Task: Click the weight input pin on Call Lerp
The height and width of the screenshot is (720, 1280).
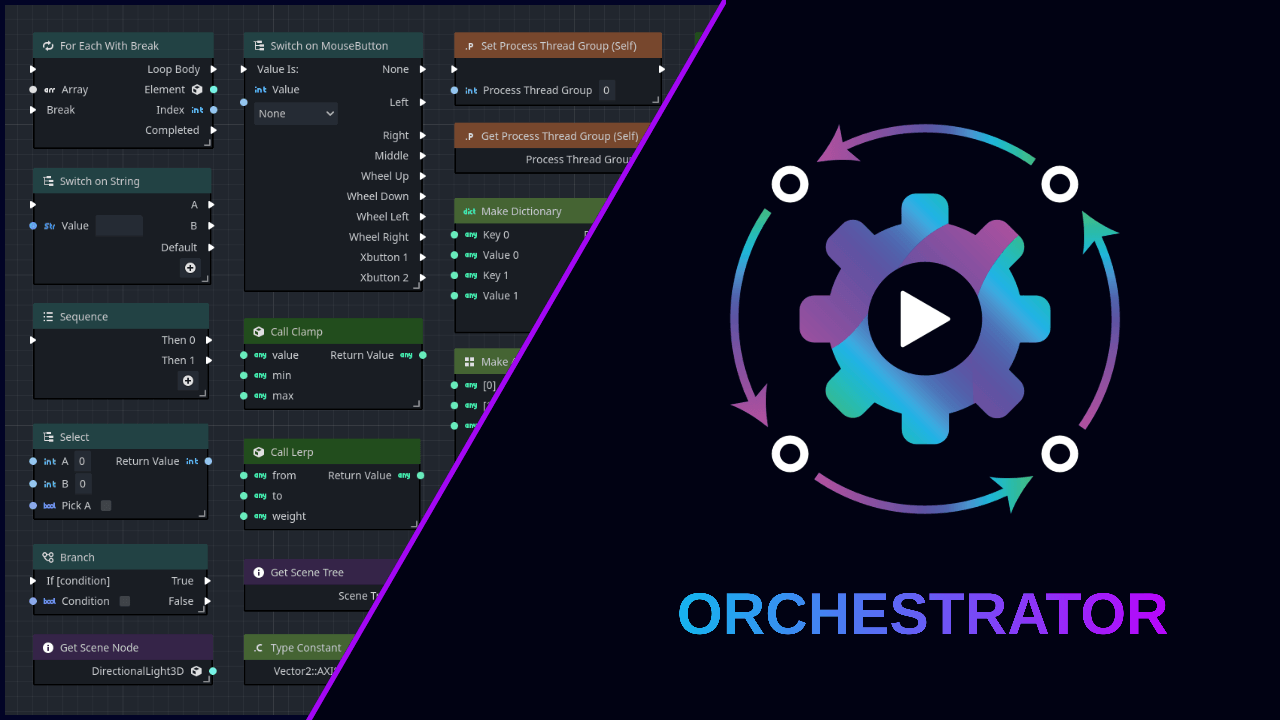Action: [244, 516]
